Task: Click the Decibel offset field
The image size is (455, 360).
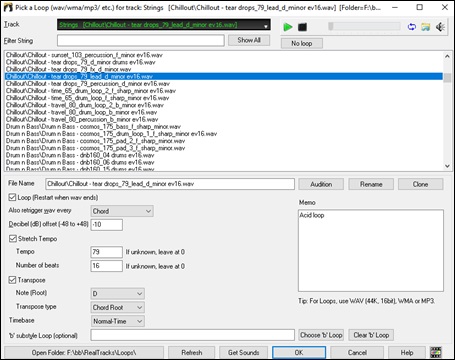Action: (107, 225)
